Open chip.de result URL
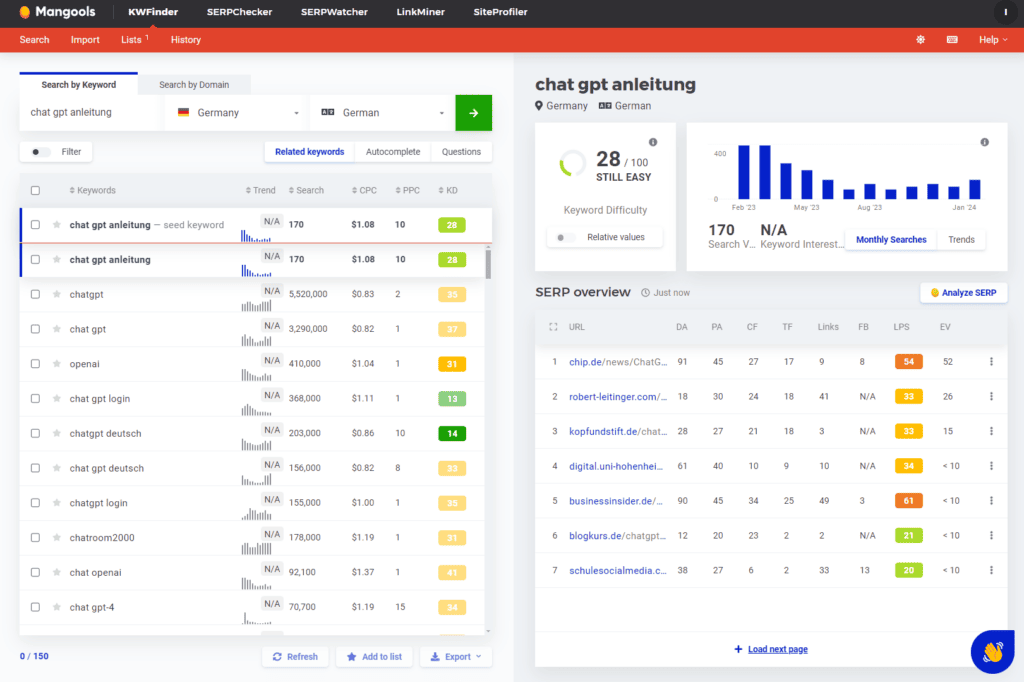Viewport: 1024px width, 682px height. tap(618, 362)
